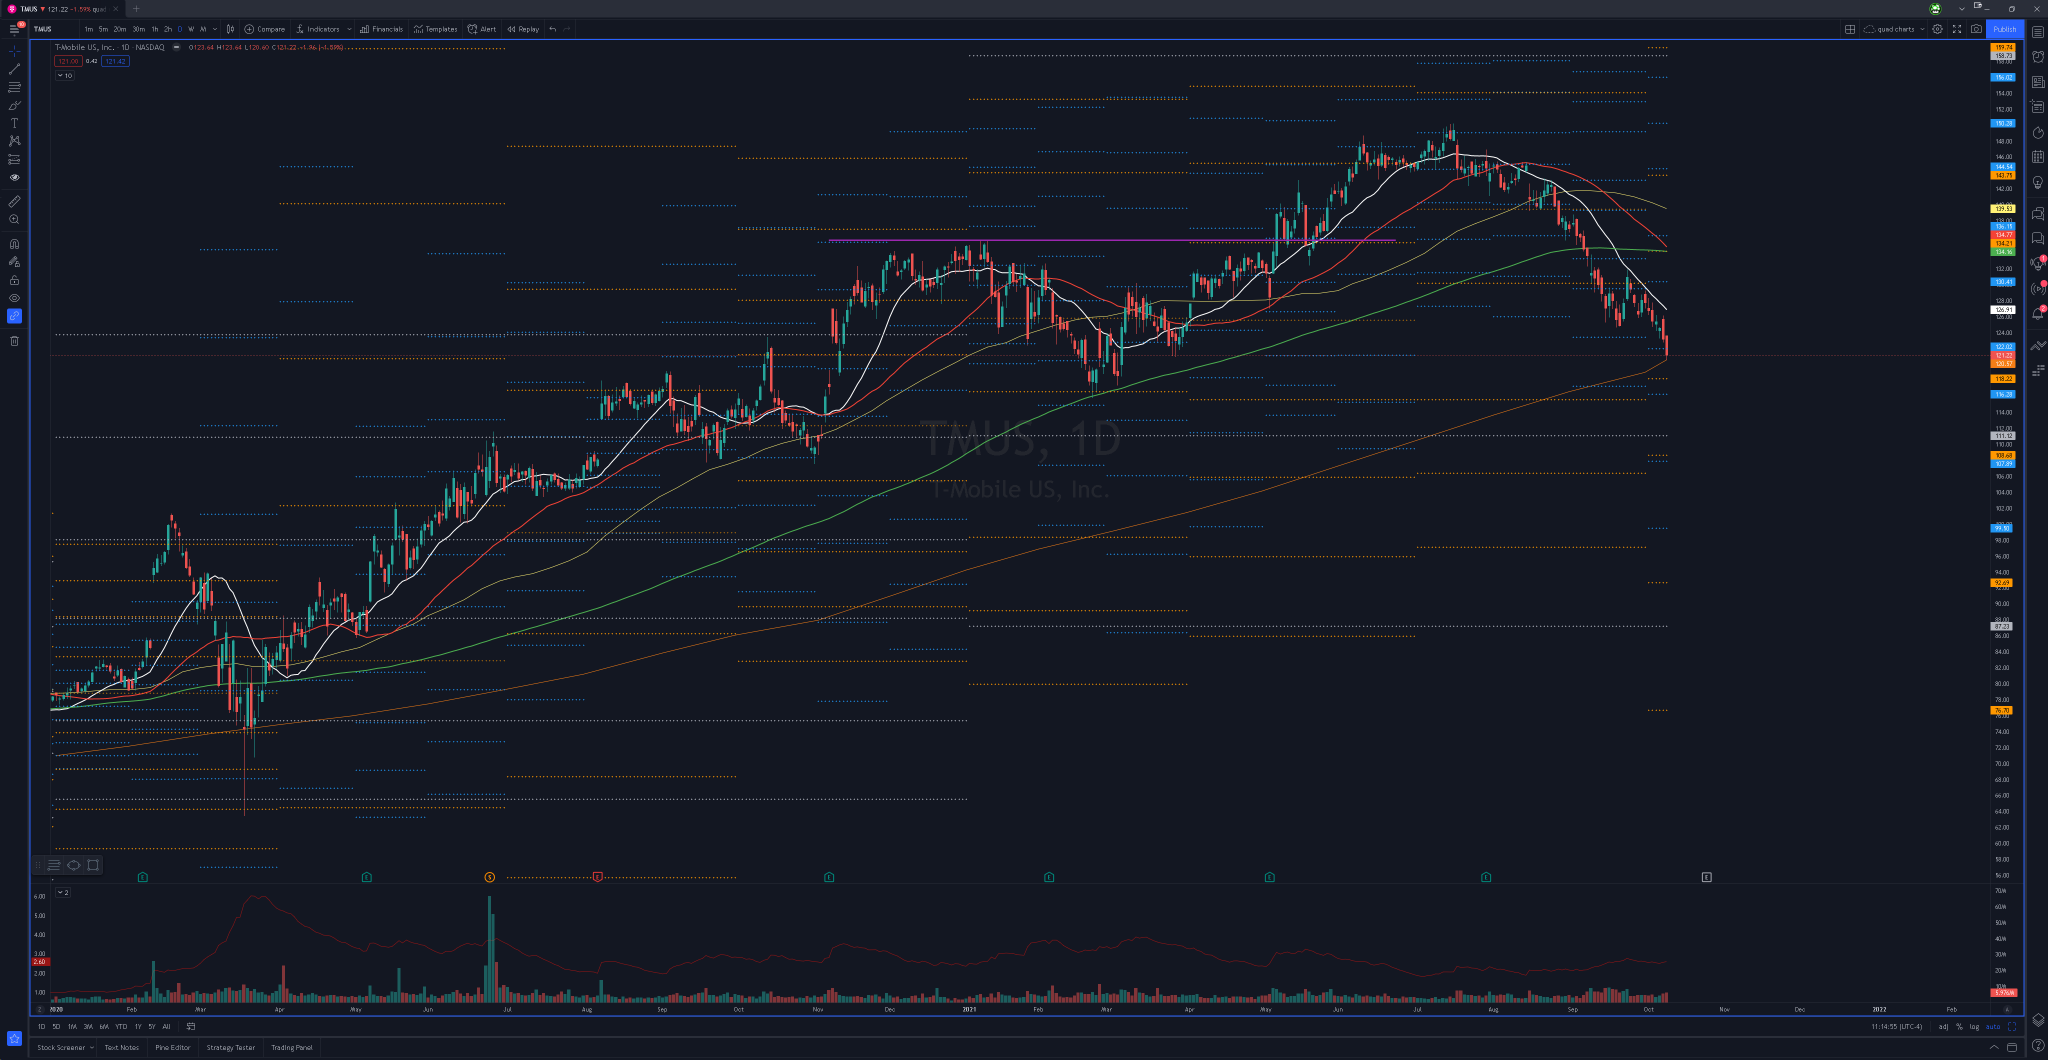Start bar Replay mode

click(523, 29)
